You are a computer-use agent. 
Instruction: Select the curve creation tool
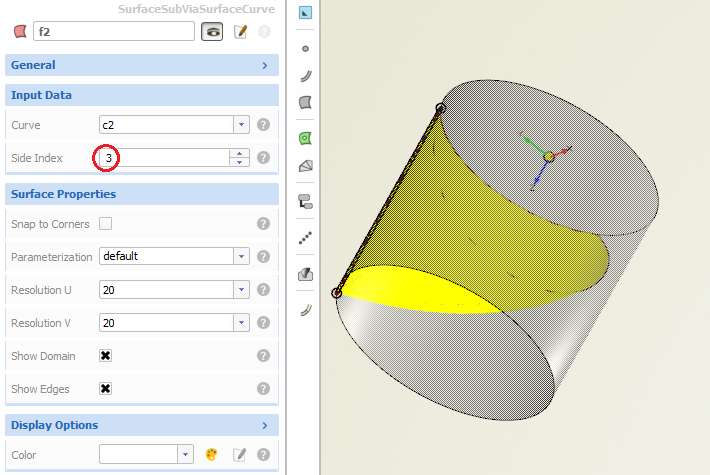coord(306,76)
